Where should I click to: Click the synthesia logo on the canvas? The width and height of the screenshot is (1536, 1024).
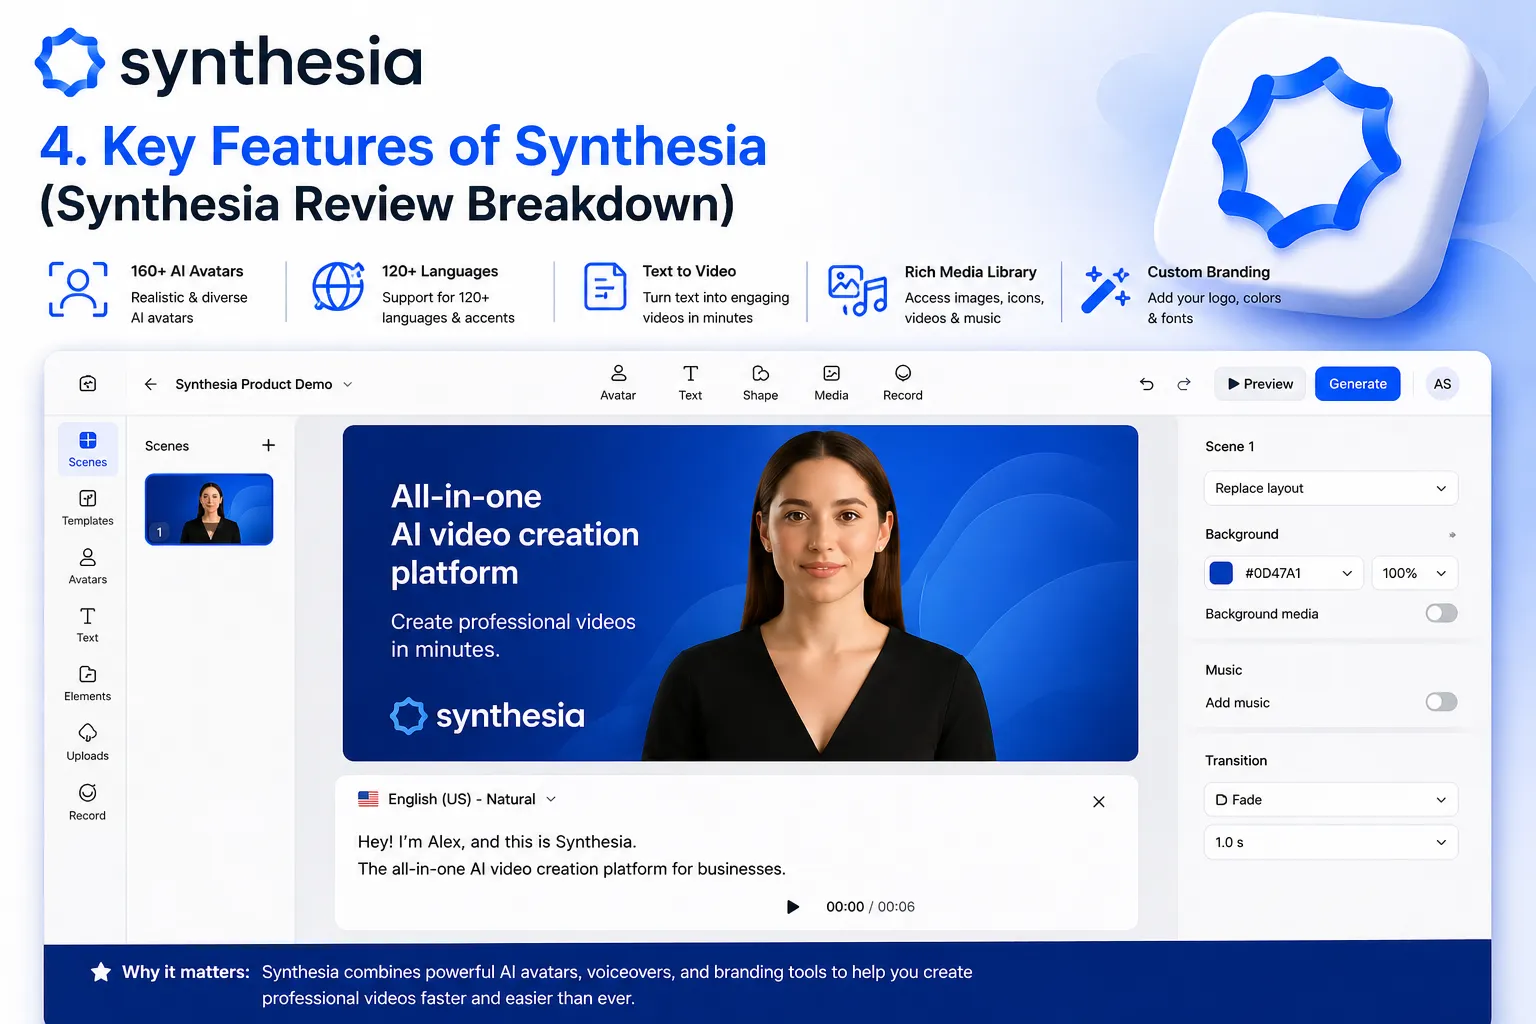488,715
